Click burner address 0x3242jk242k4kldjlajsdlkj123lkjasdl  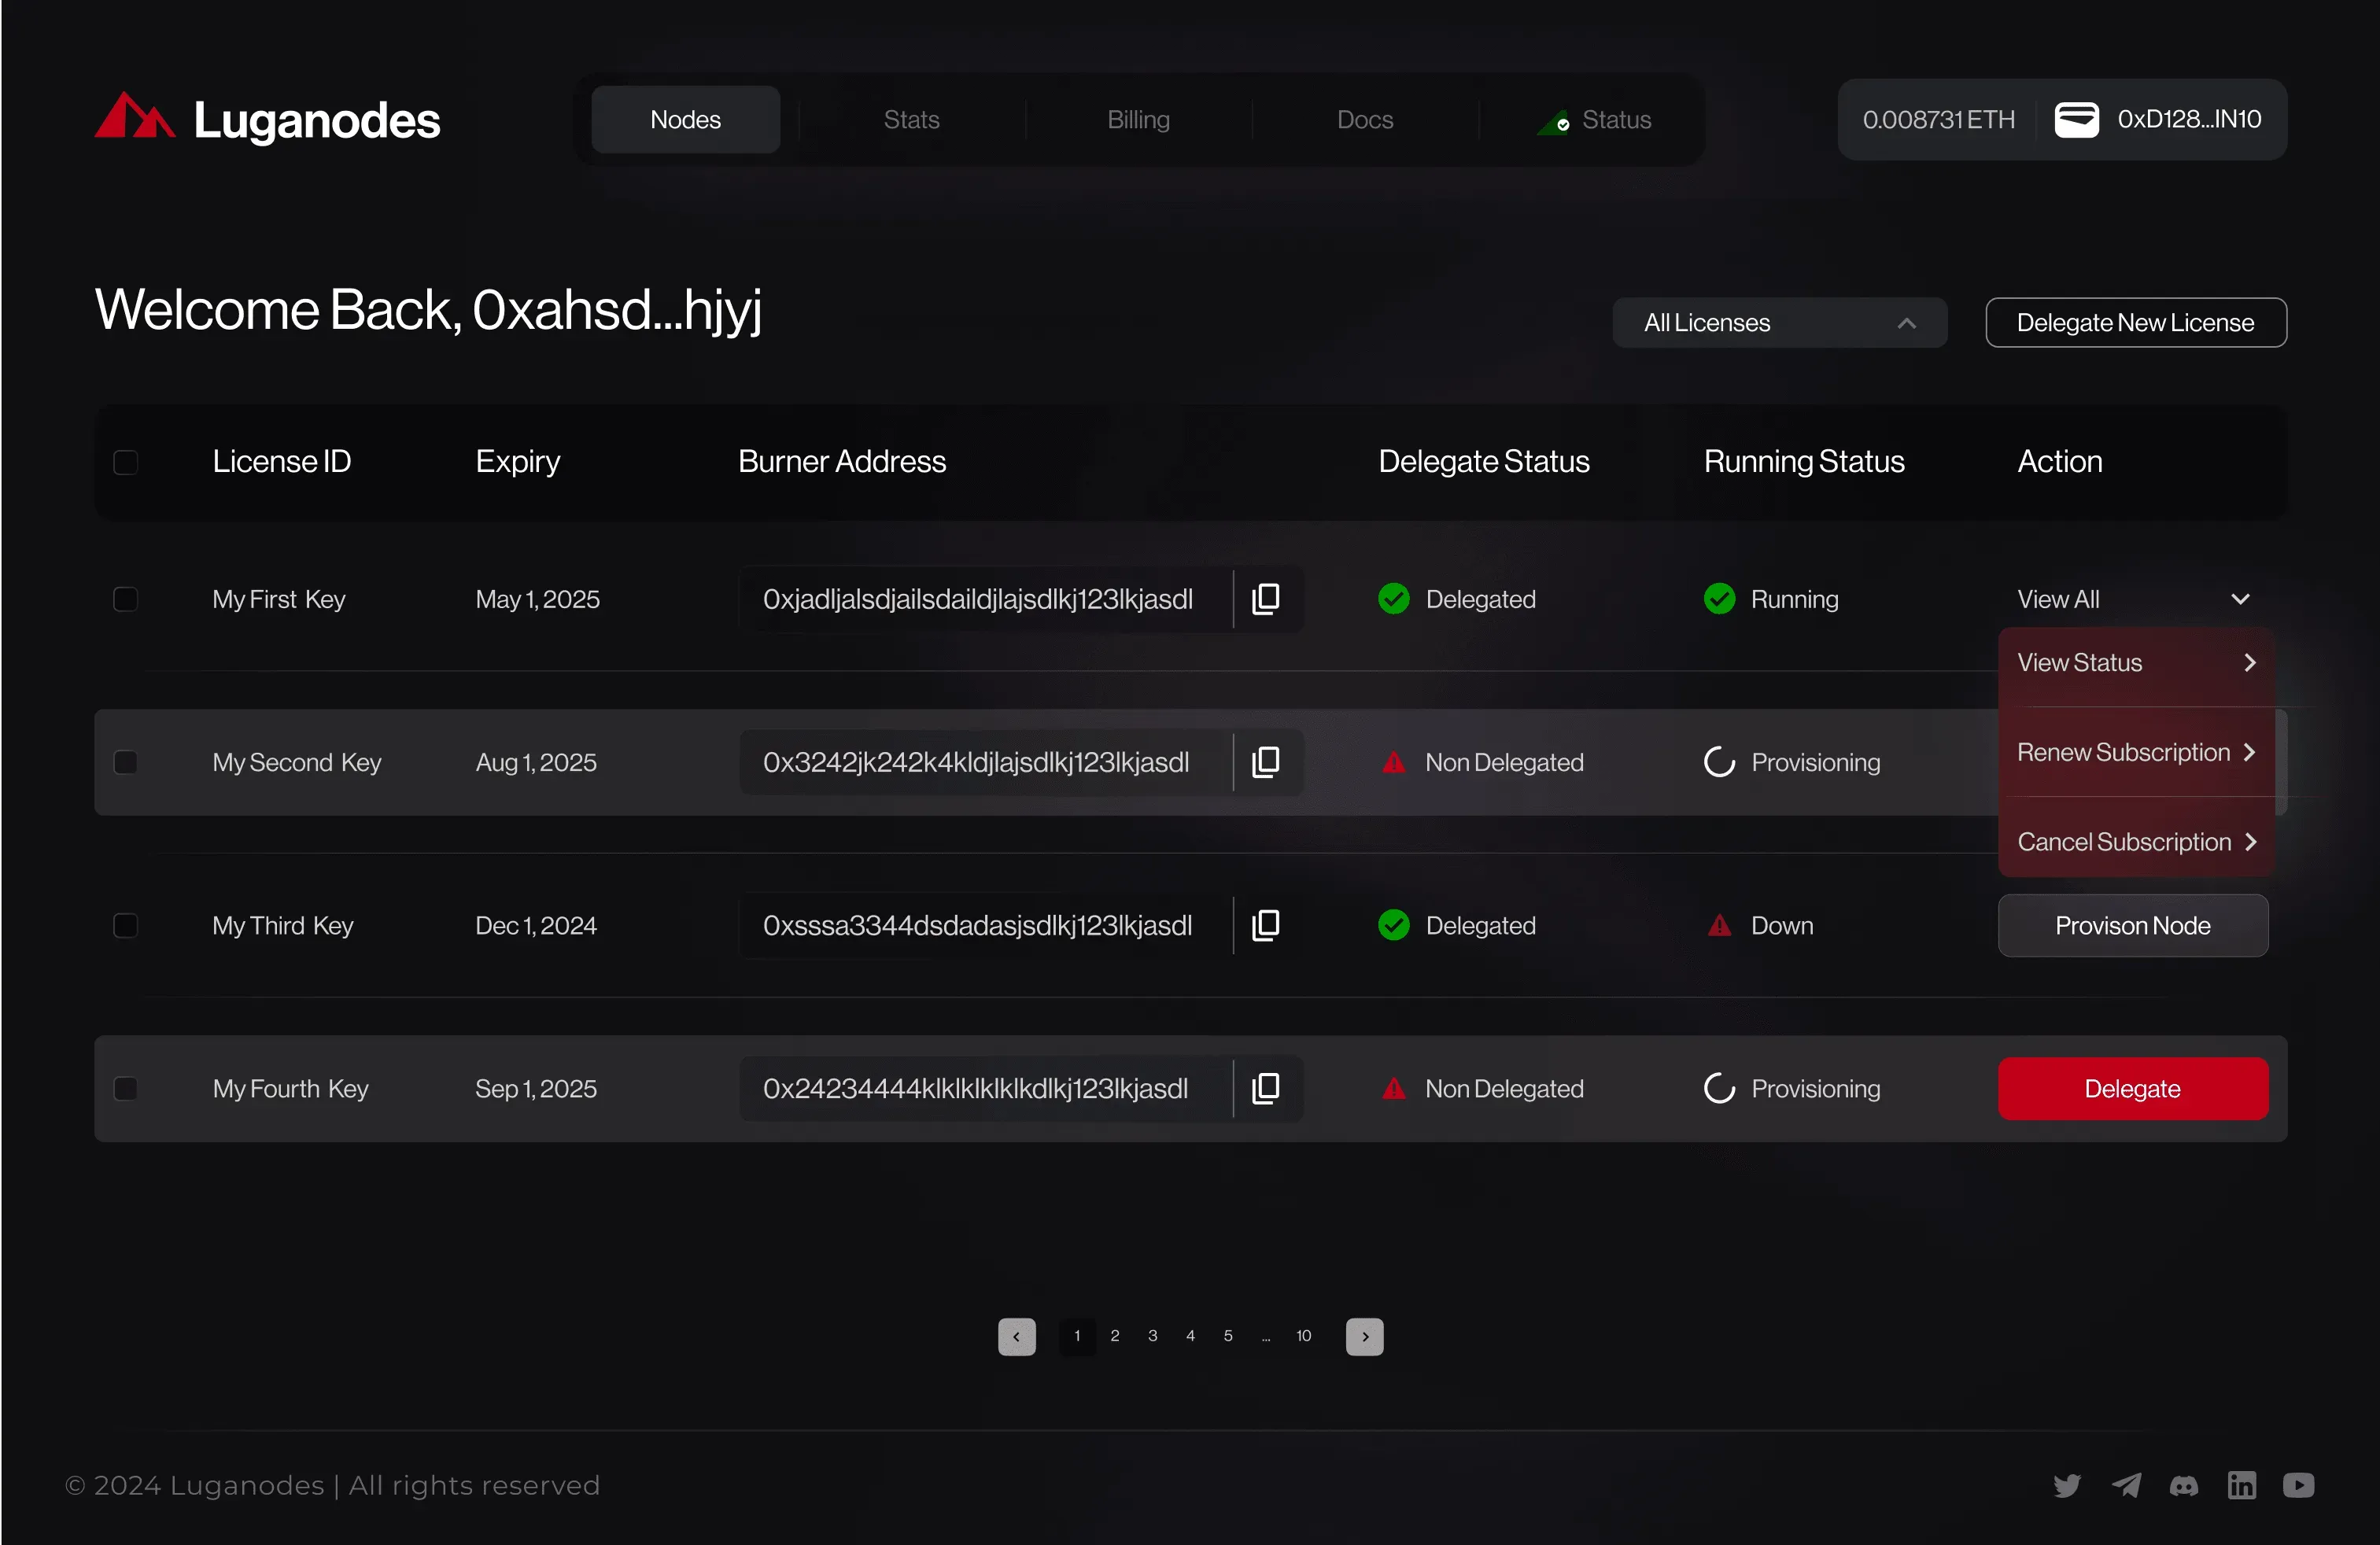[976, 762]
